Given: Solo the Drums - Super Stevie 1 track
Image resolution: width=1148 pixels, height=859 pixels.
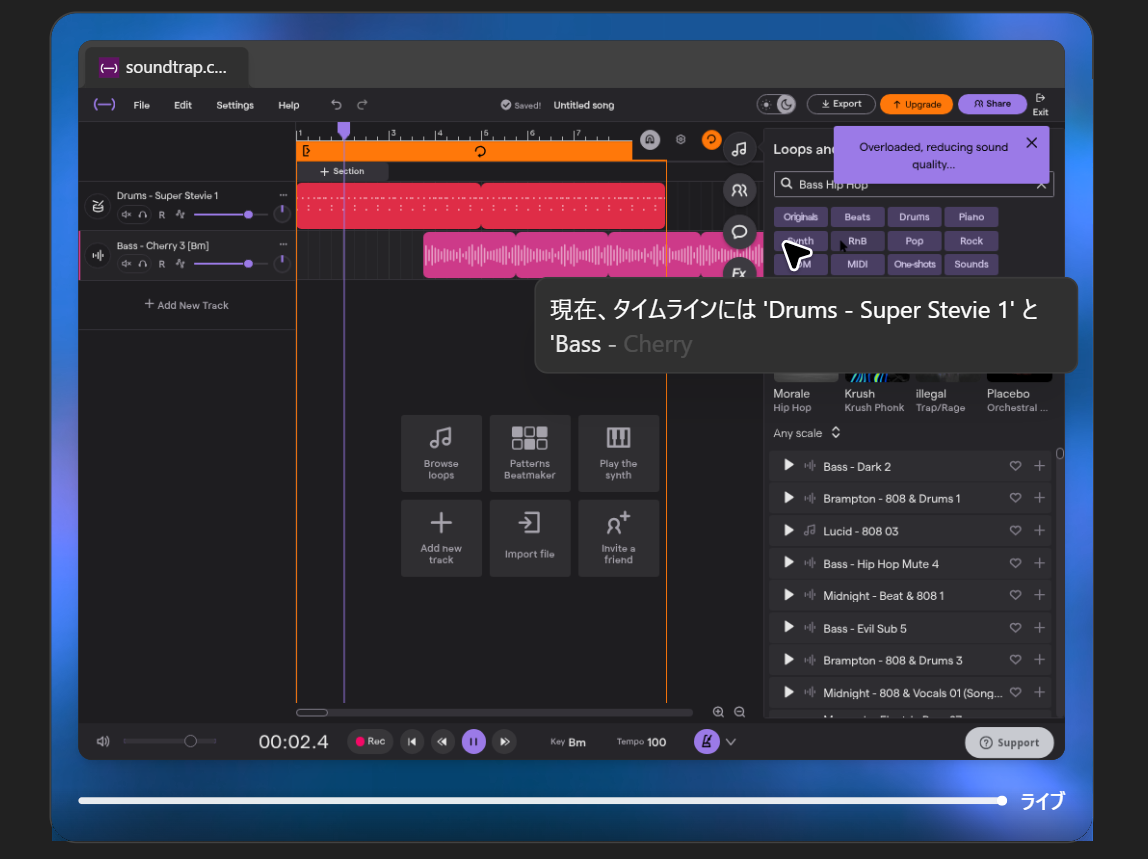Looking at the screenshot, I should (143, 215).
